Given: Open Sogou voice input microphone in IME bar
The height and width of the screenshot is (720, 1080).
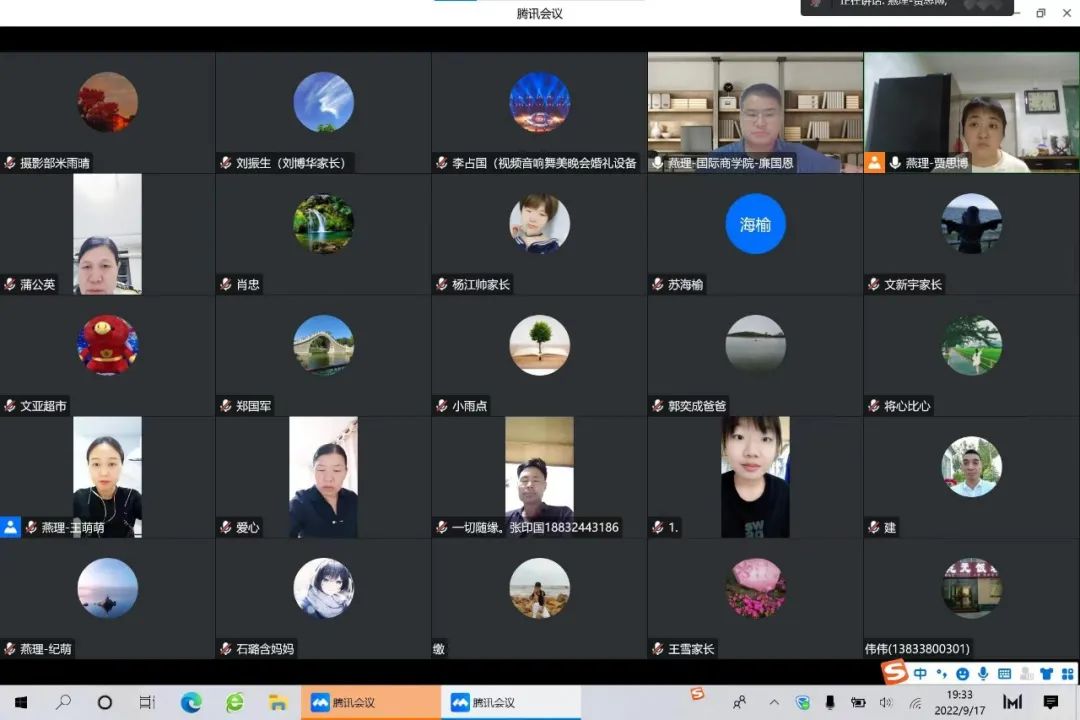Looking at the screenshot, I should click(x=983, y=674).
